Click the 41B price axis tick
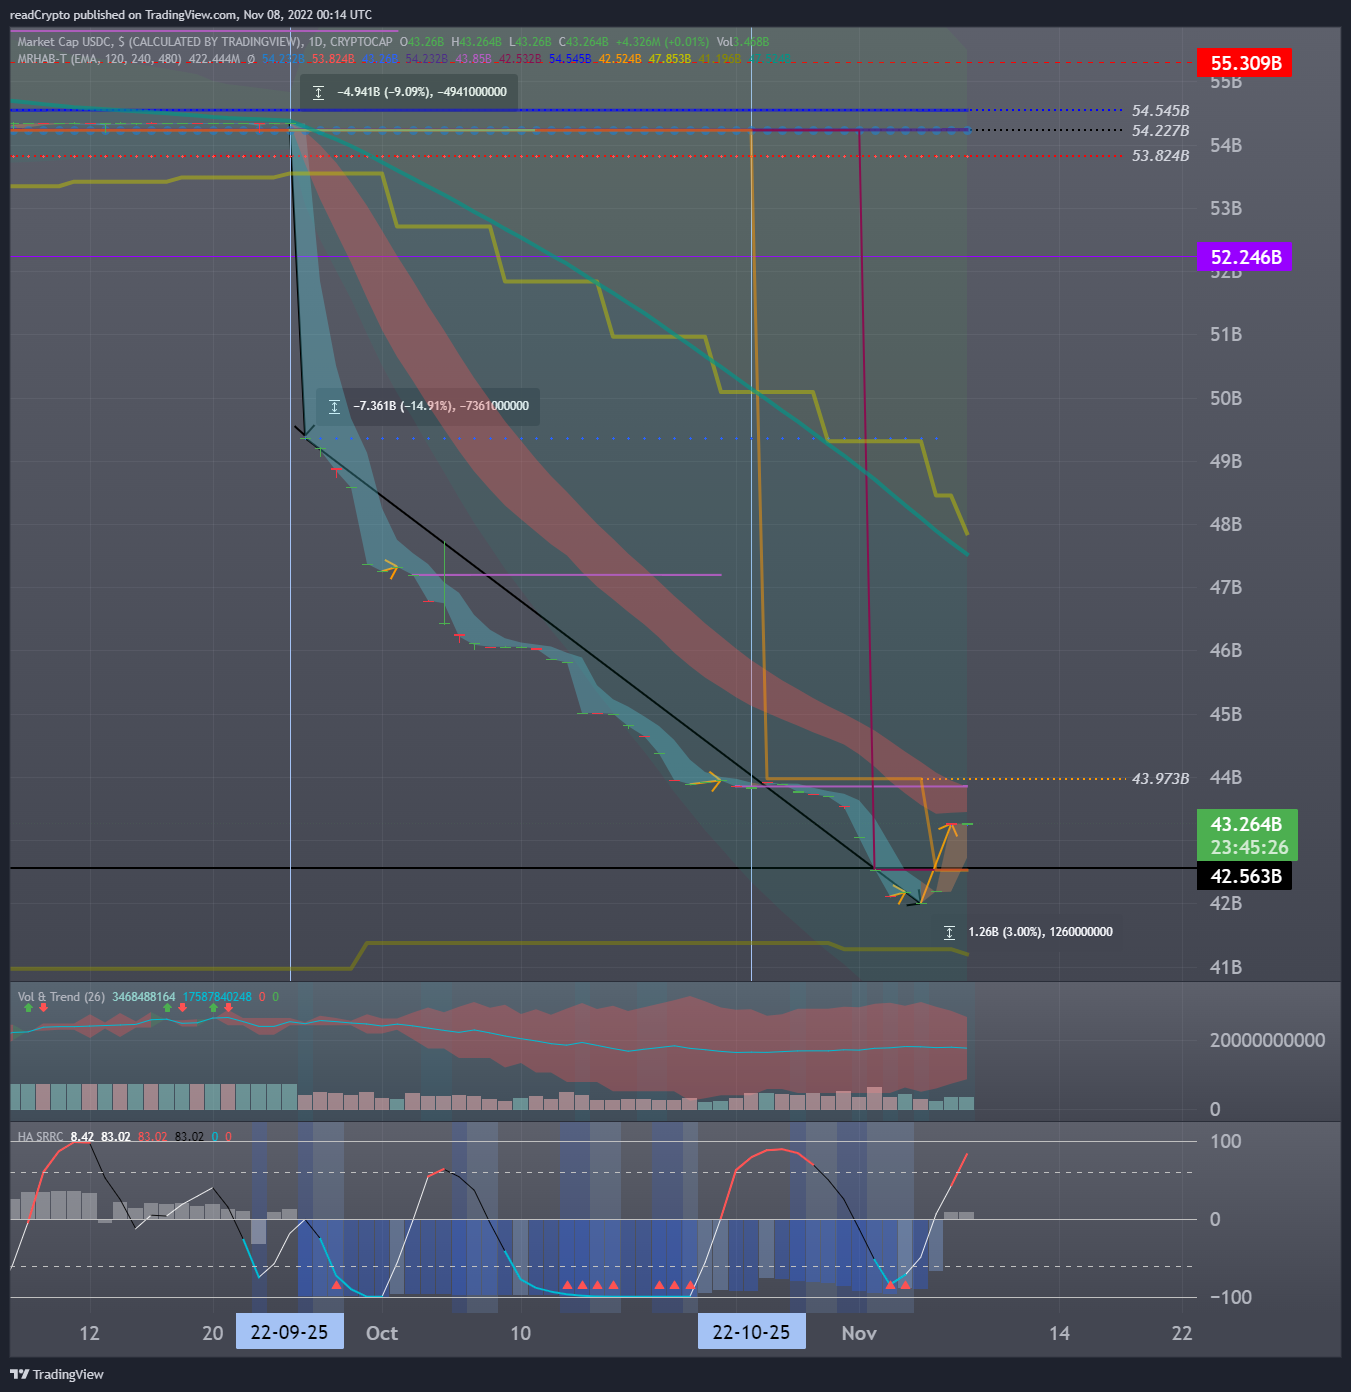The width and height of the screenshot is (1351, 1392). point(1226,967)
